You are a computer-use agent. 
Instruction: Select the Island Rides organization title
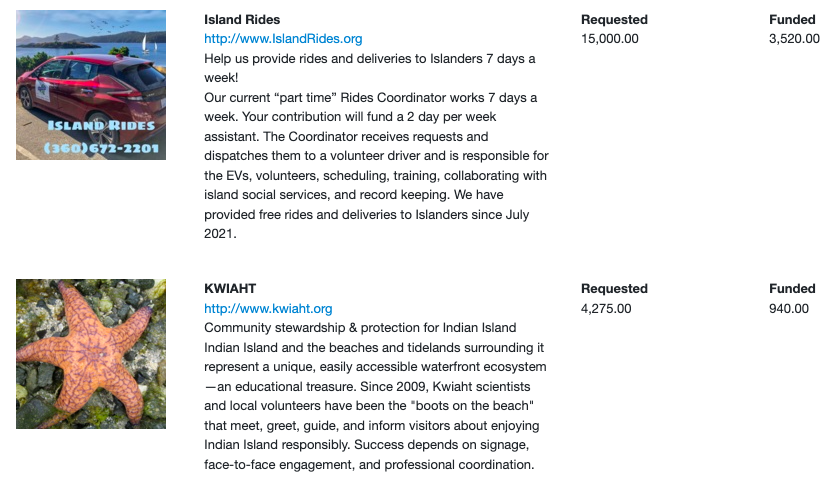[242, 19]
